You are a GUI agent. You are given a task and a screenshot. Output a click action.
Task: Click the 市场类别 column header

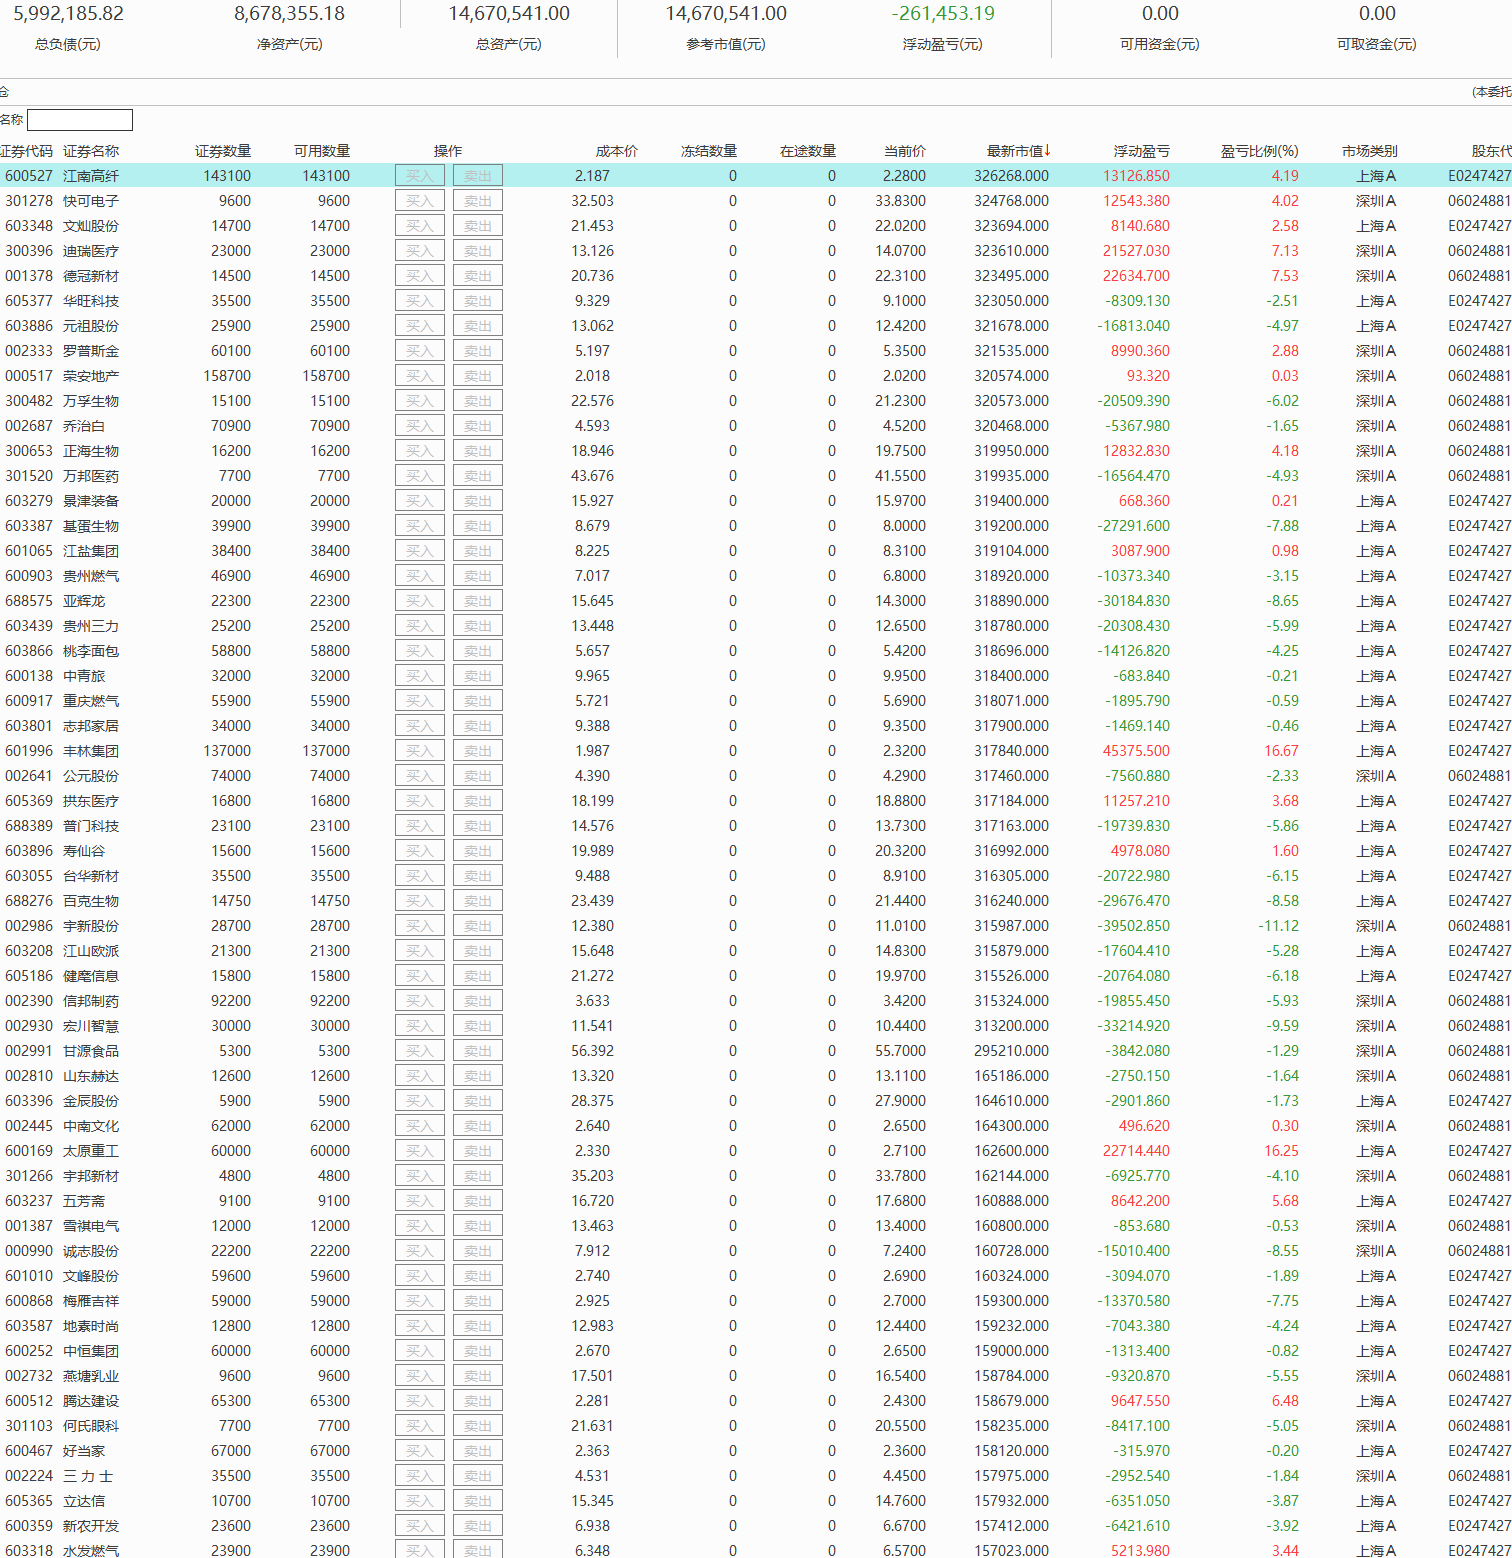click(1369, 151)
